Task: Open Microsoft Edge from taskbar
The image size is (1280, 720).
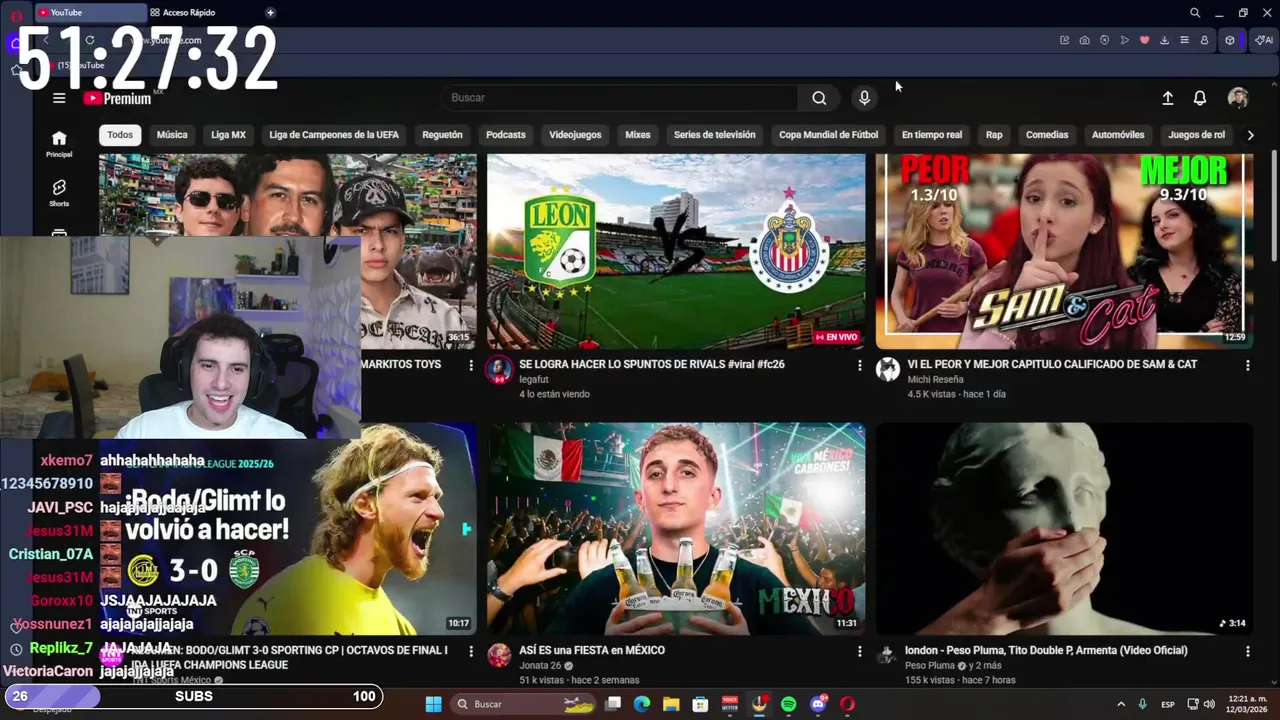Action: (642, 704)
